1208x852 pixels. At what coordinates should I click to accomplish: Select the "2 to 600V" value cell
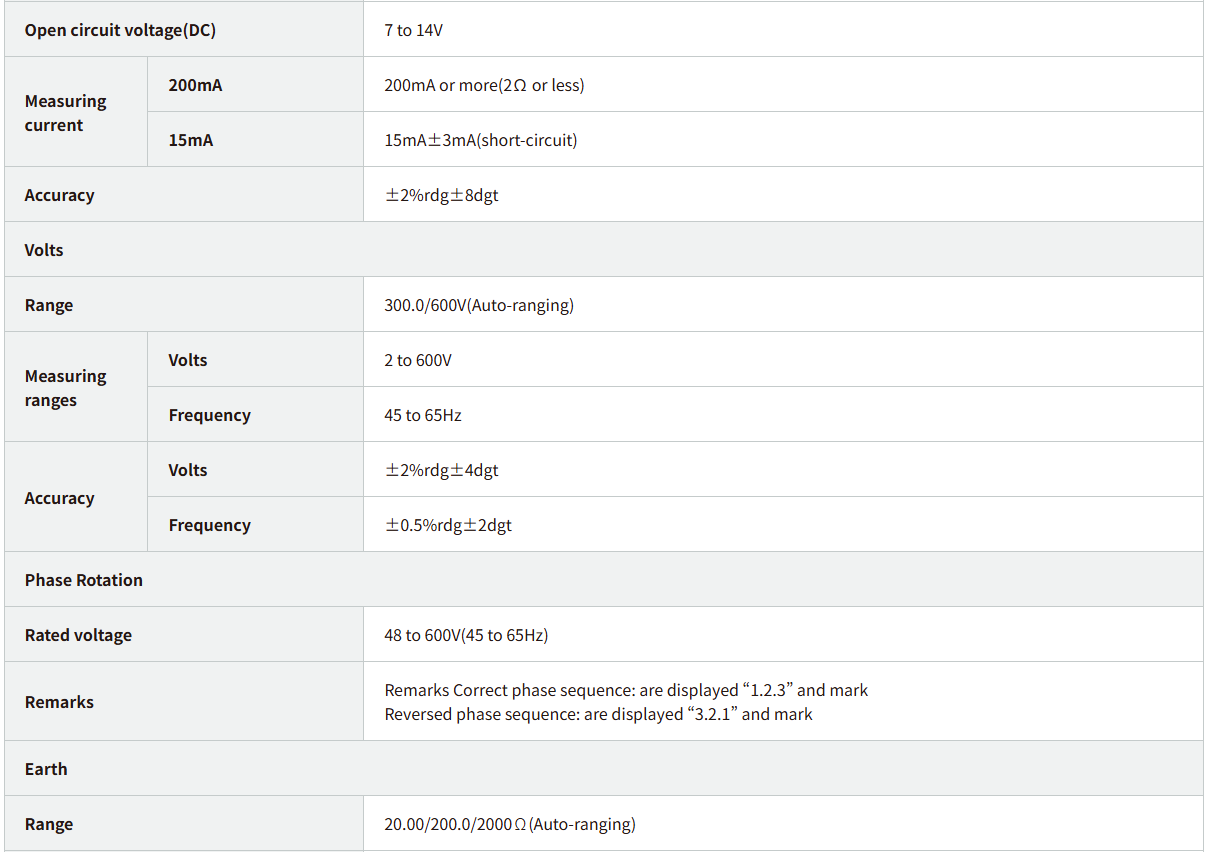(x=418, y=360)
